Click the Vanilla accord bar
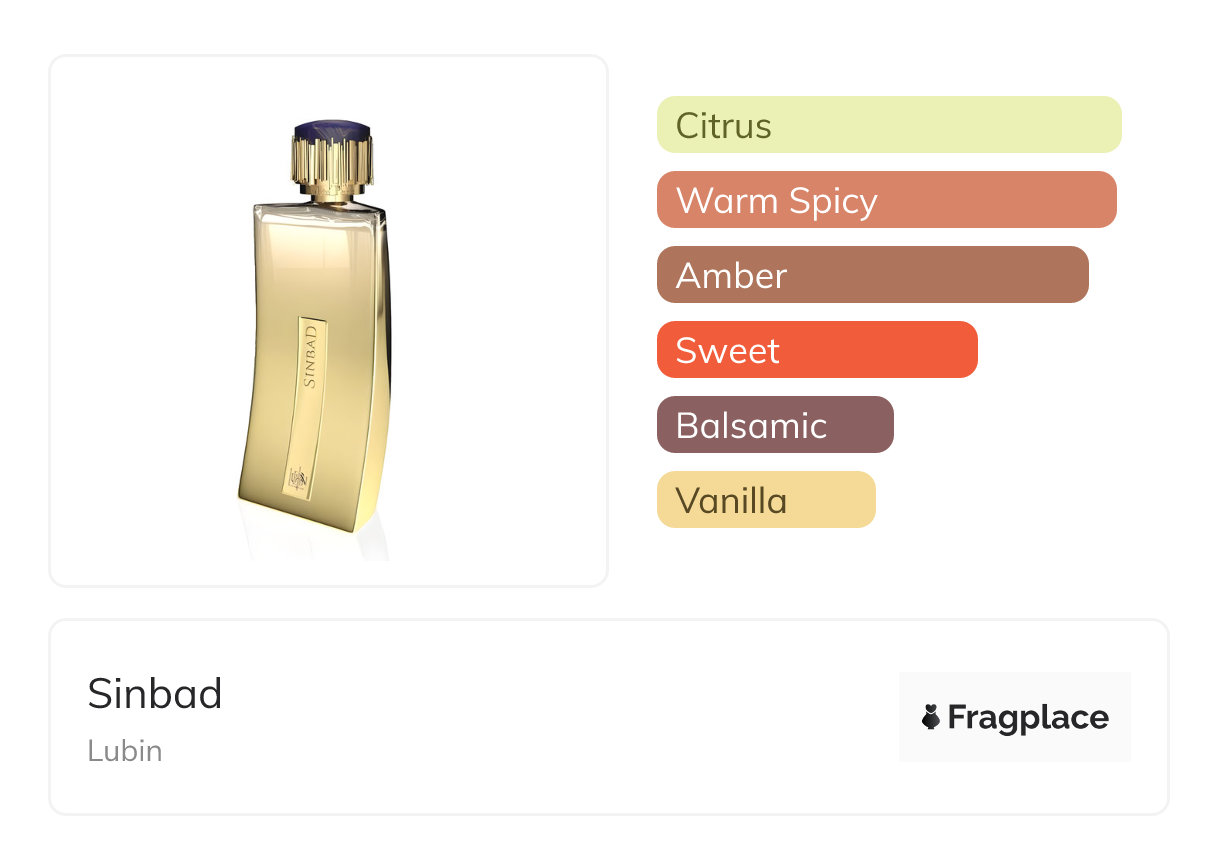The width and height of the screenshot is (1218, 864). 765,500
